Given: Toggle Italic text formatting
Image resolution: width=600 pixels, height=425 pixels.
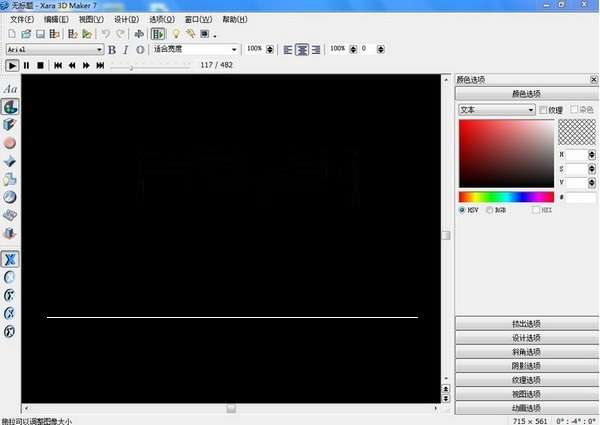Looking at the screenshot, I should 126,50.
